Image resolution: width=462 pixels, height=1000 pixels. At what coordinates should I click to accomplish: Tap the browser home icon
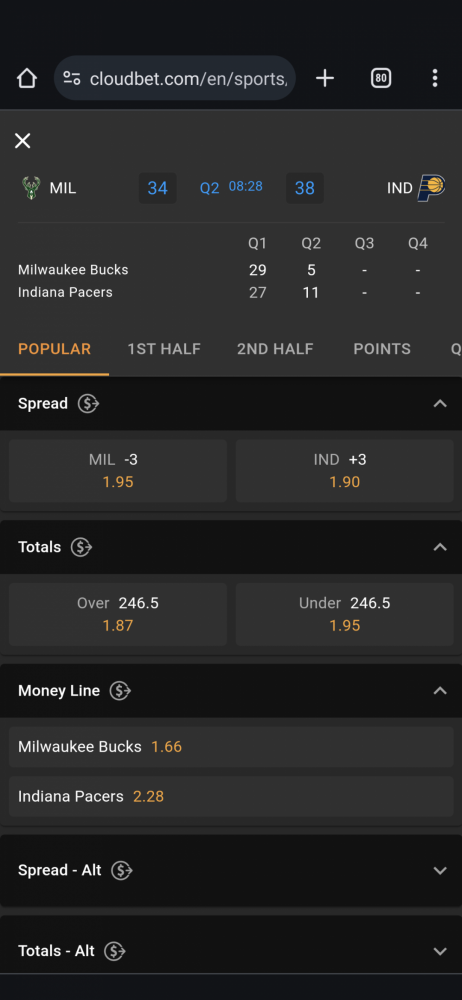27,78
